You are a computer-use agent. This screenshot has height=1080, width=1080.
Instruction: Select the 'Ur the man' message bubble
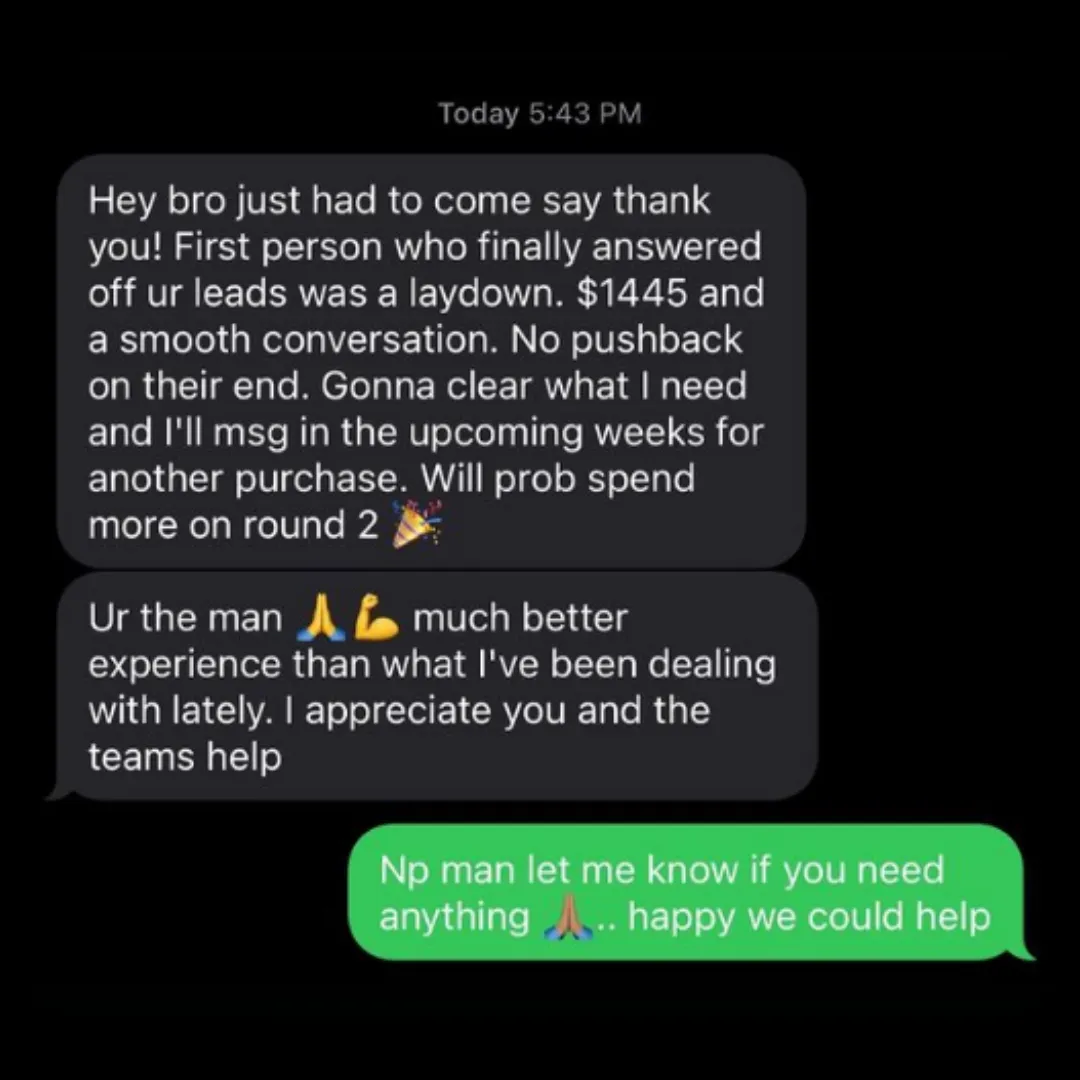(x=437, y=686)
